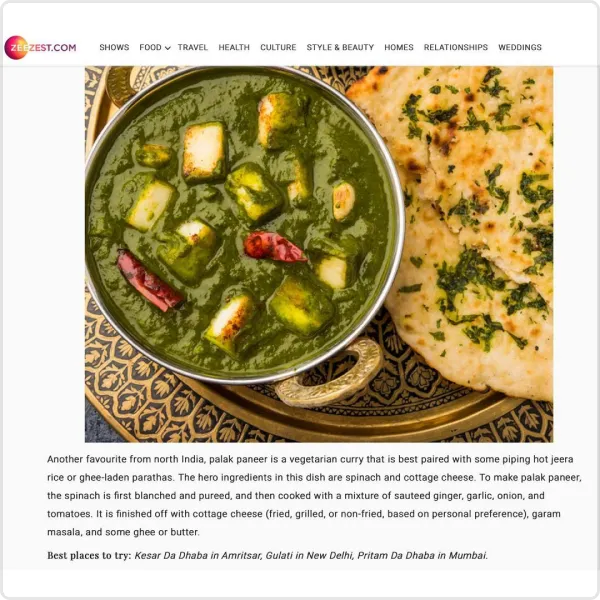Screen dimensions: 600x600
Task: Click Kesar Da Dhaba in Amritsar text
Action: tap(198, 555)
